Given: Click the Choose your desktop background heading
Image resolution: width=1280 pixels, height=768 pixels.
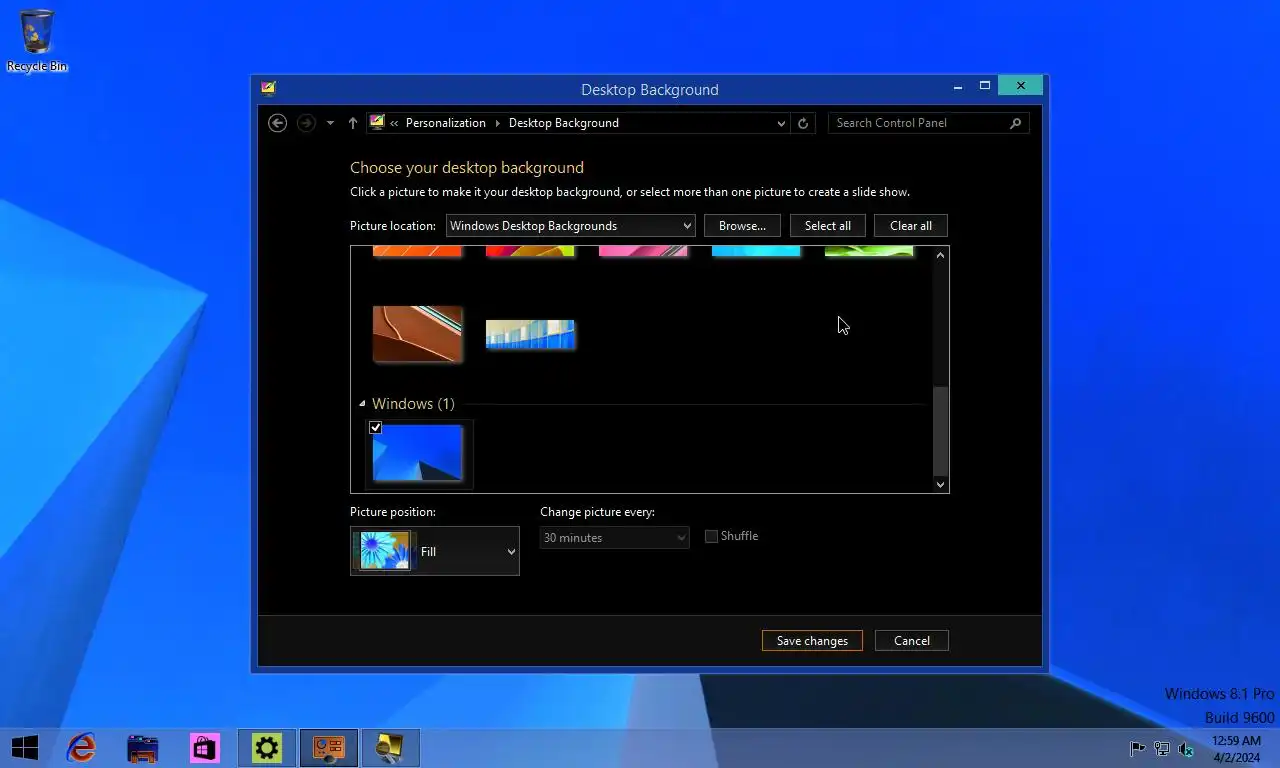Looking at the screenshot, I should [x=467, y=168].
